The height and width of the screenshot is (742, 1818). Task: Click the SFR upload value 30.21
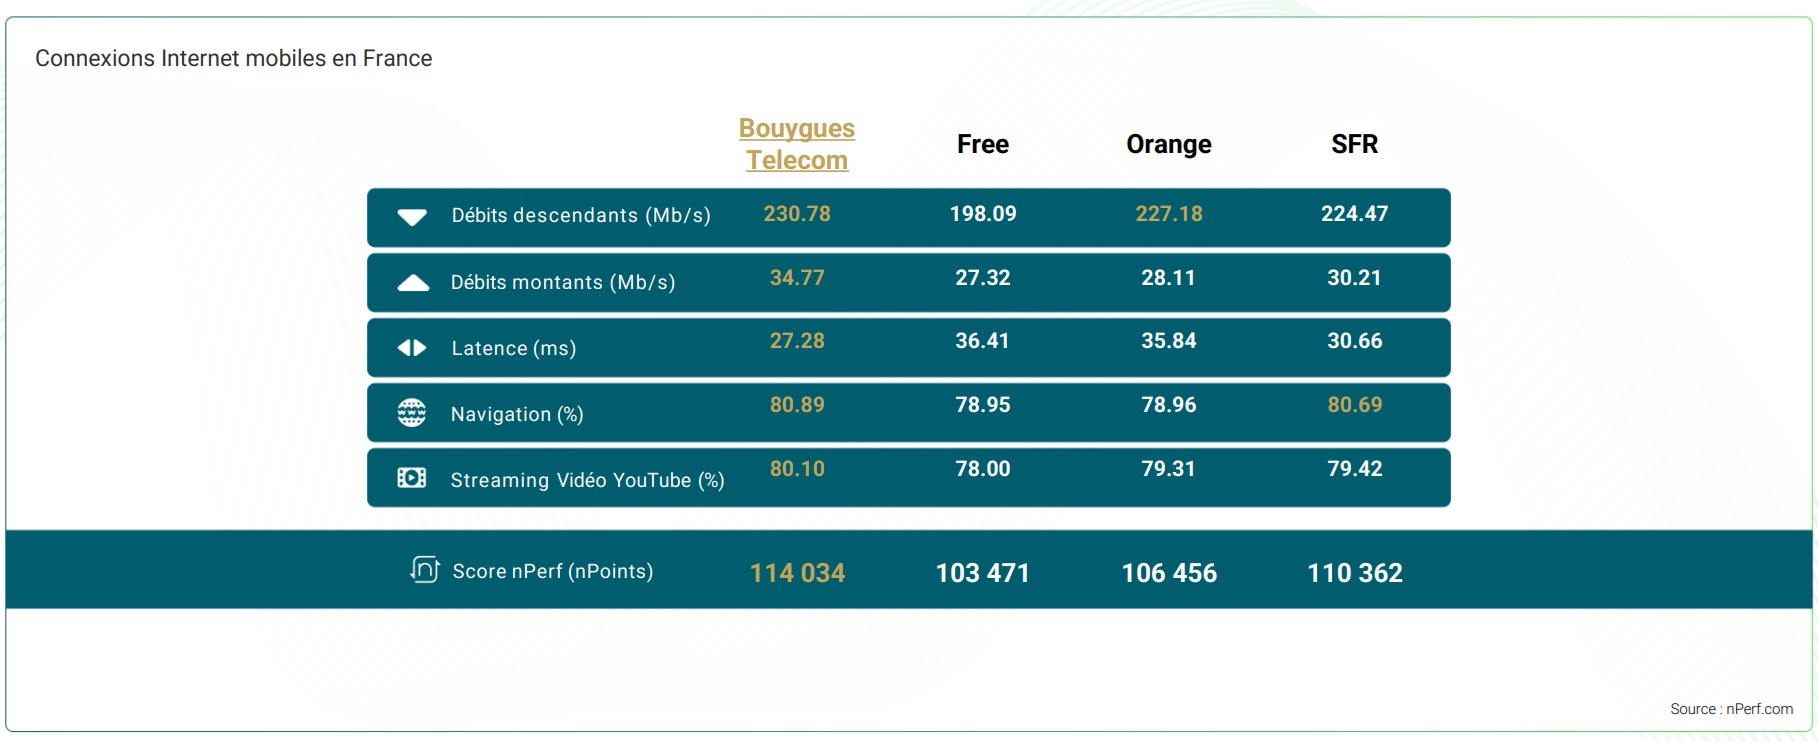(1355, 278)
